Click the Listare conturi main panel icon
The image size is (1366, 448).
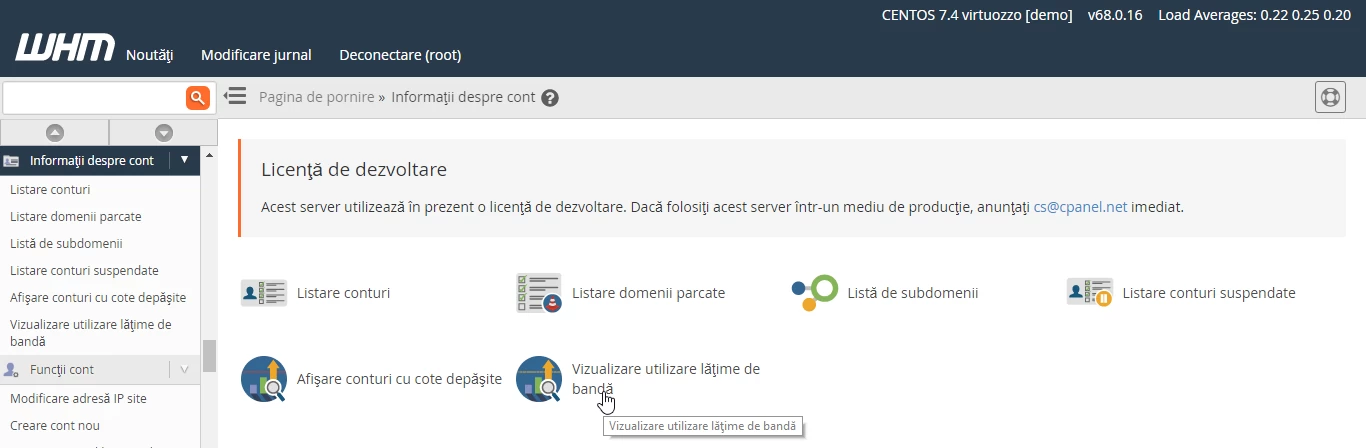click(264, 293)
